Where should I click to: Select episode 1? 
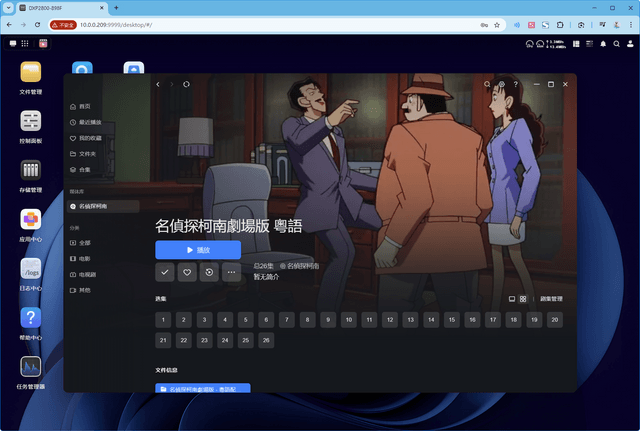pyautogui.click(x=163, y=320)
